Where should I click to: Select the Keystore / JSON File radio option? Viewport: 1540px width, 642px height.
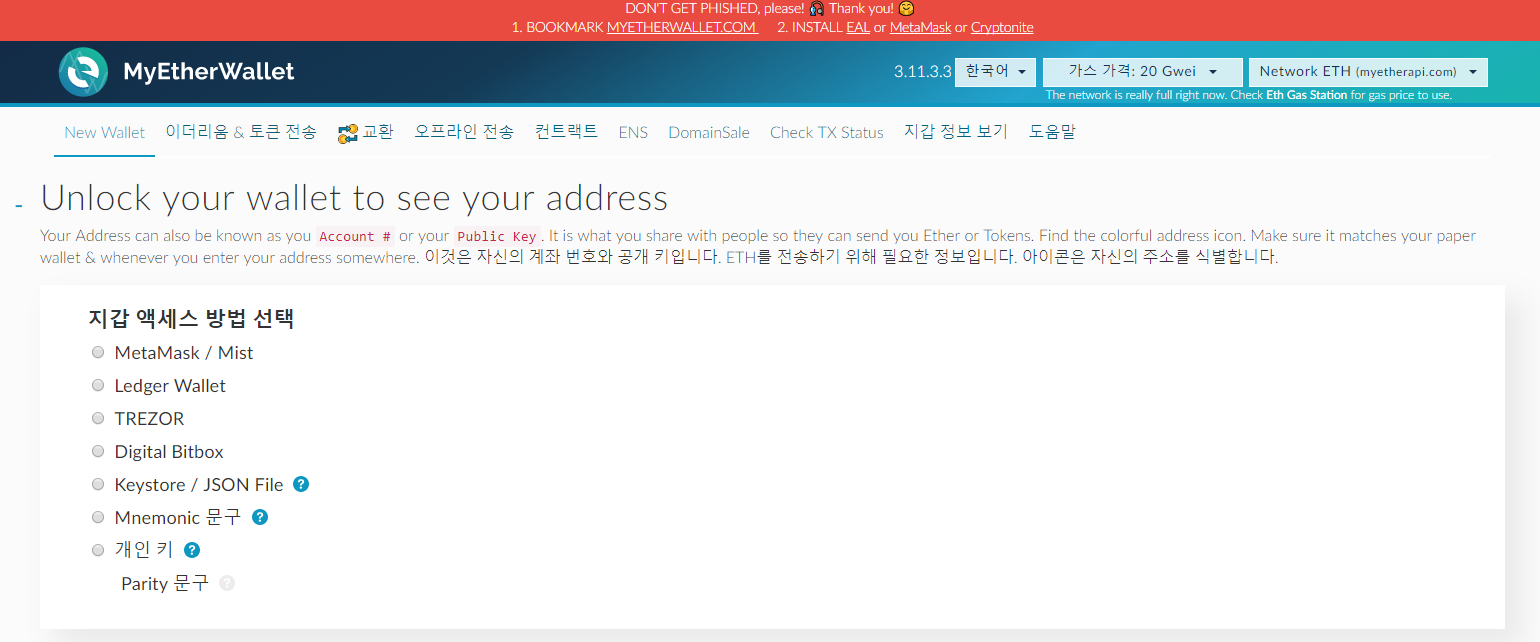click(x=98, y=484)
